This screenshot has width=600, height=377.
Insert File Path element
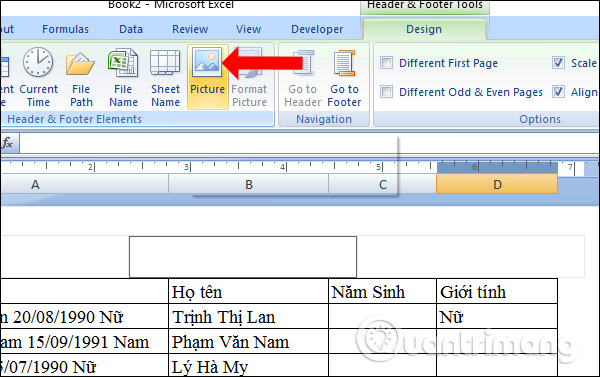pyautogui.click(x=81, y=78)
